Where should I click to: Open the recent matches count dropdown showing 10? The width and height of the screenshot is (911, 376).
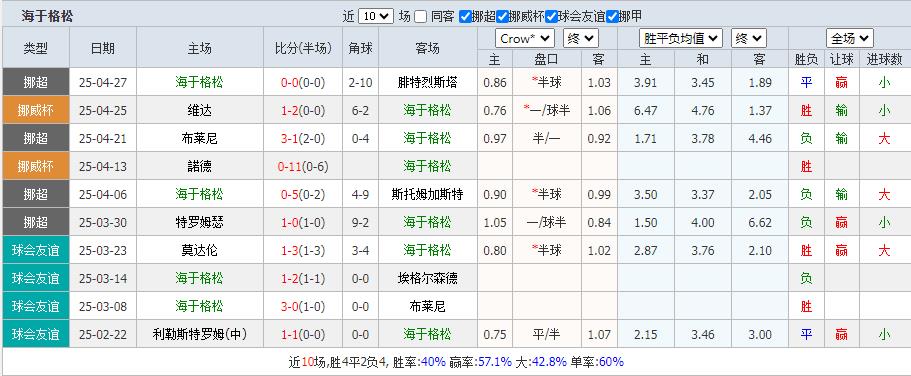pyautogui.click(x=376, y=16)
